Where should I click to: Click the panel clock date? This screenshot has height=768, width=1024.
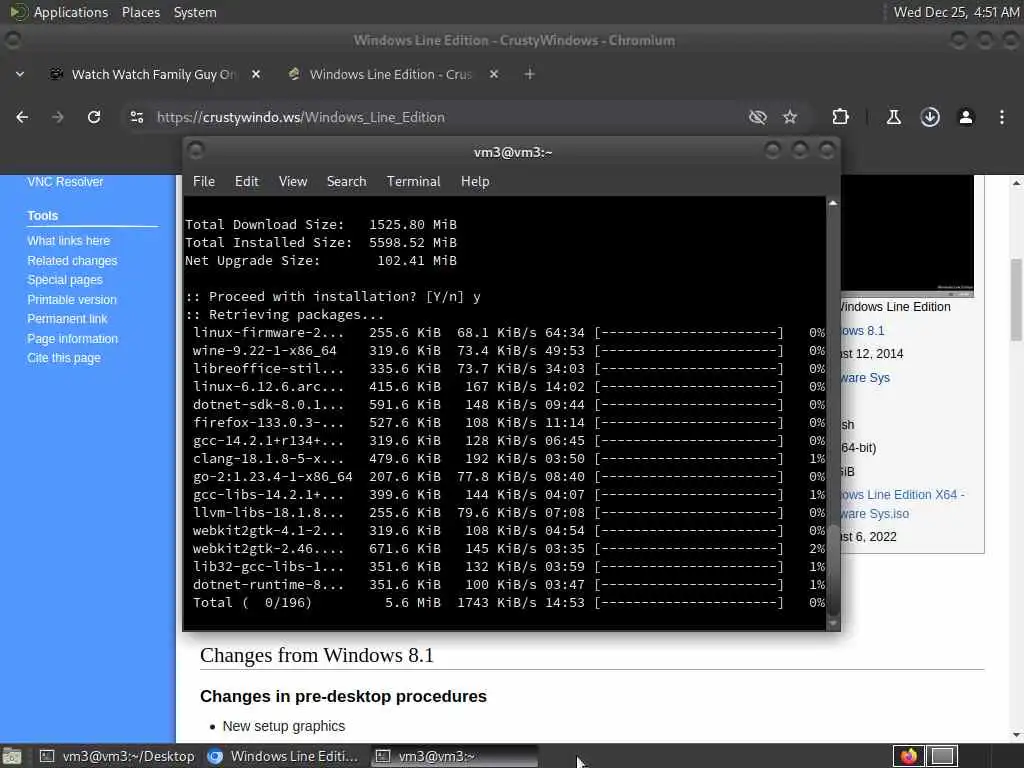(956, 12)
